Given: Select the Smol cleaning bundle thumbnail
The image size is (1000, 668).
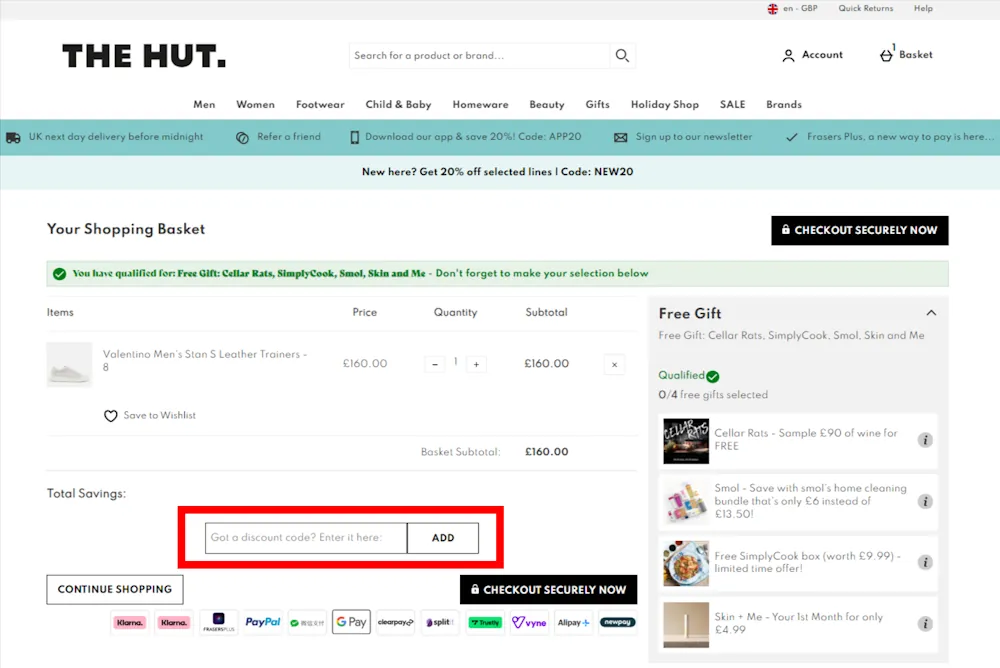Looking at the screenshot, I should pyautogui.click(x=686, y=502).
